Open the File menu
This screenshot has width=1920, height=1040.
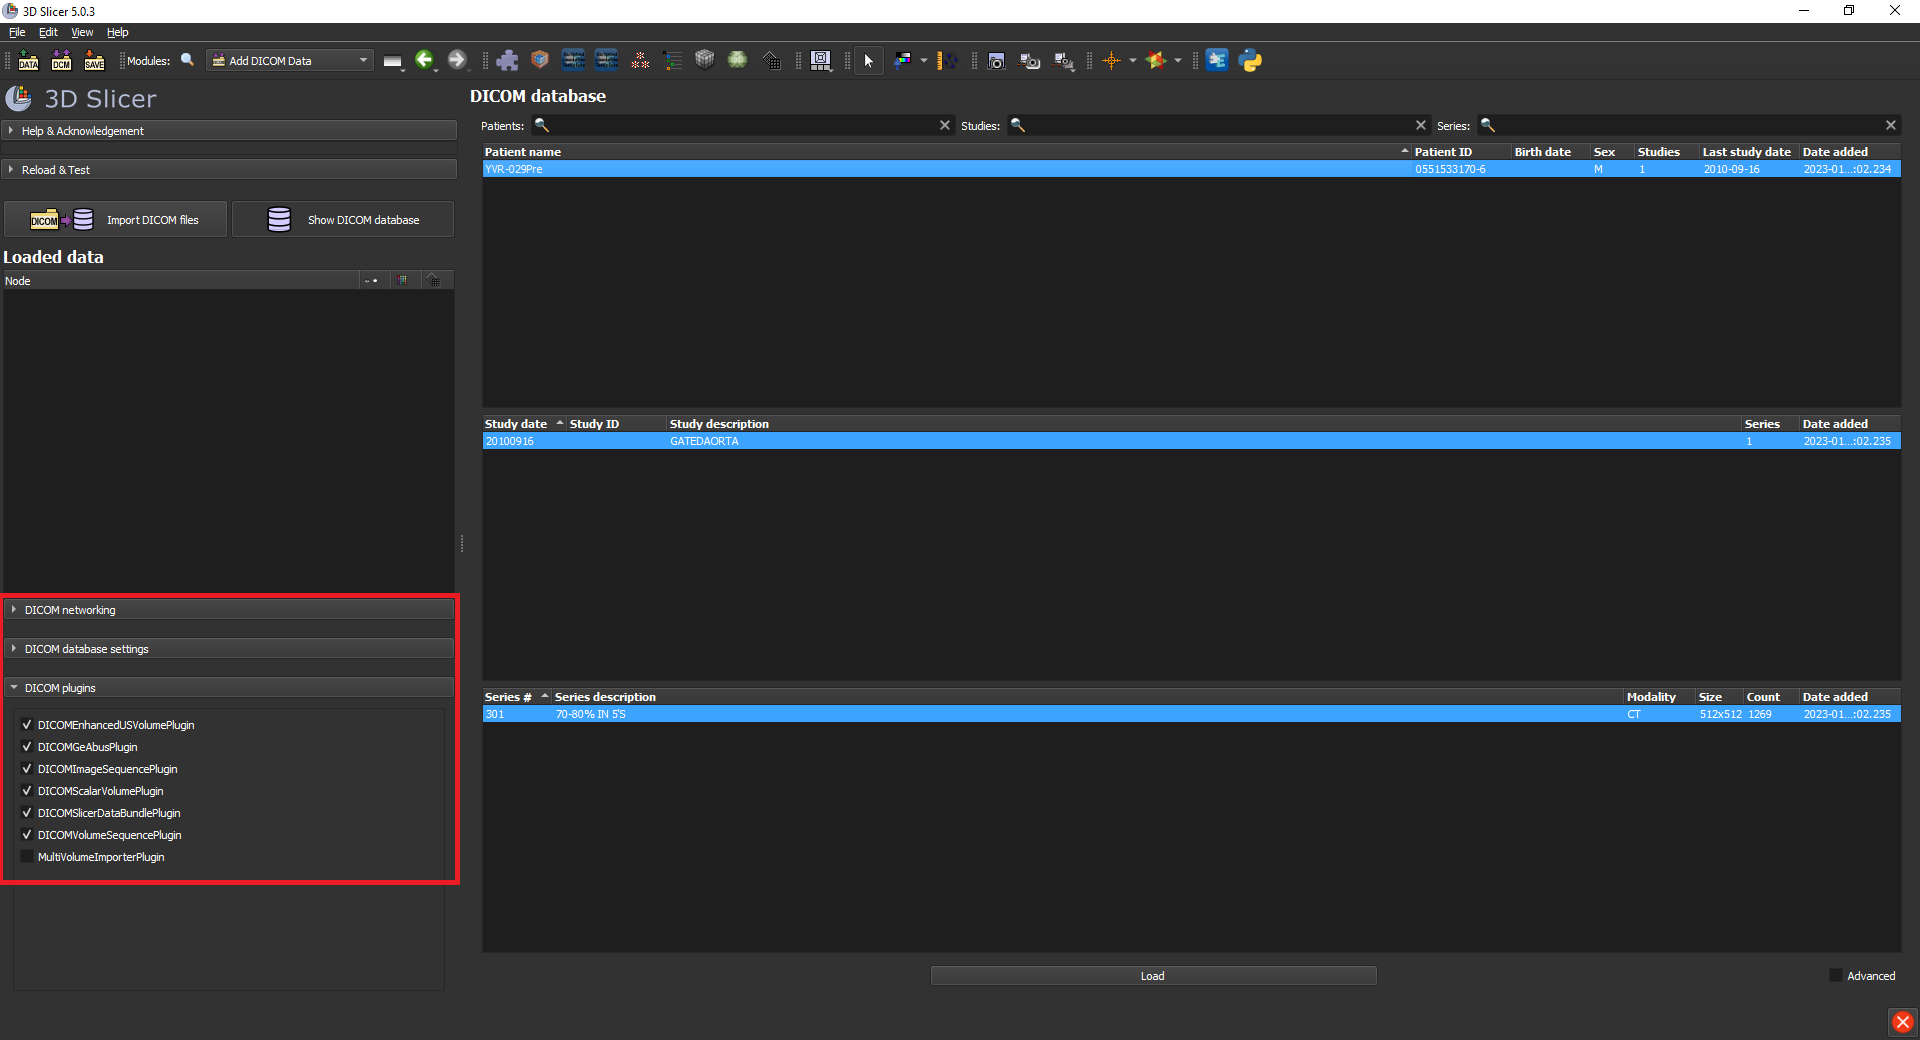17,32
